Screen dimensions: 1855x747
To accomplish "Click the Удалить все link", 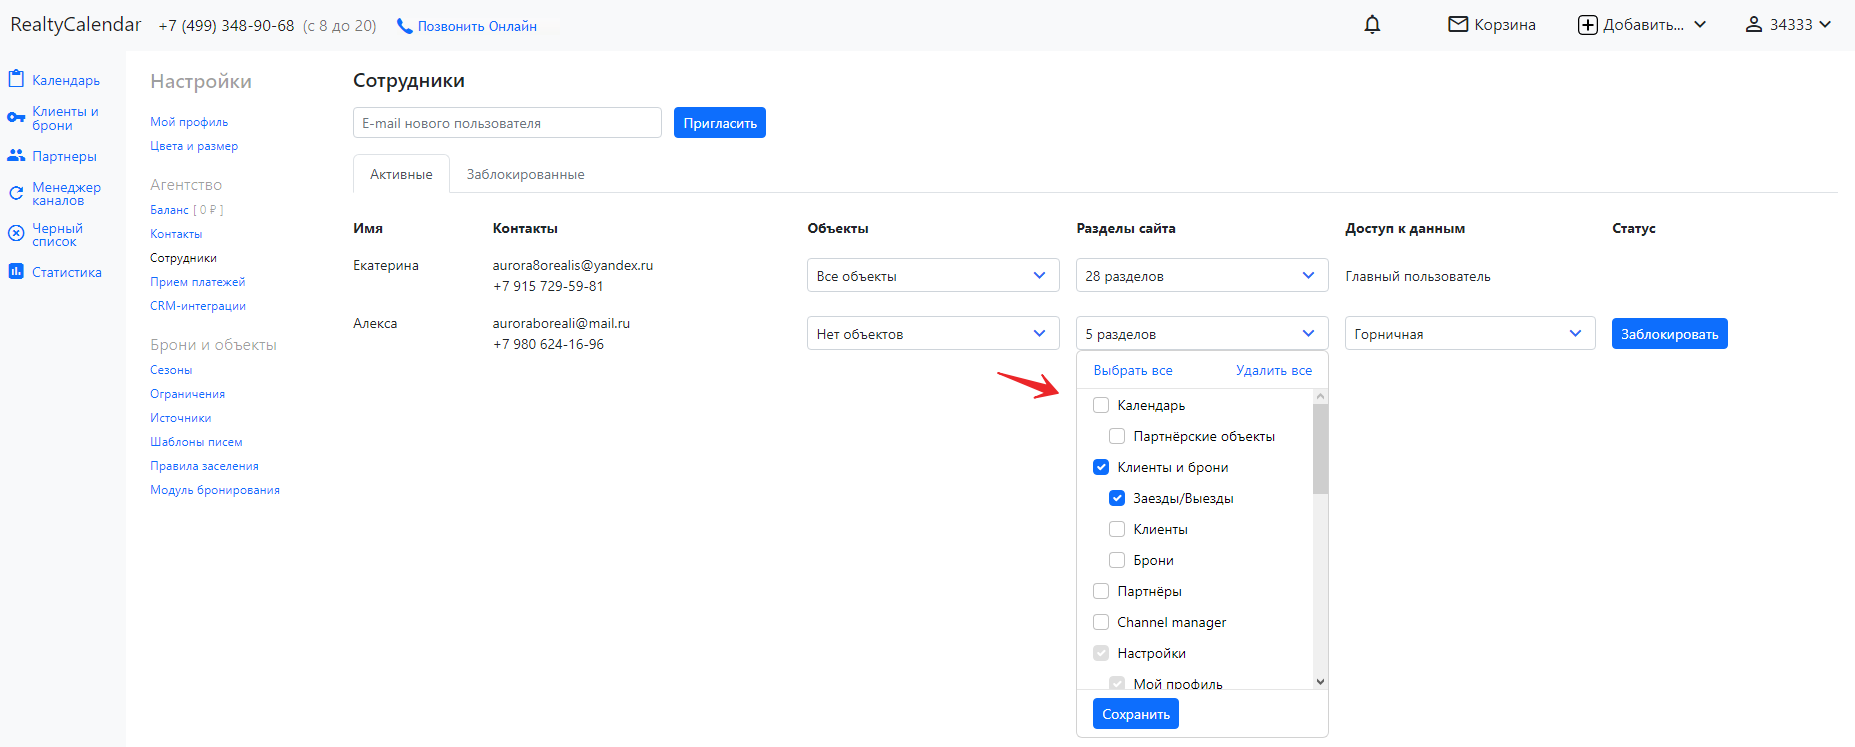I will (x=1274, y=370).
